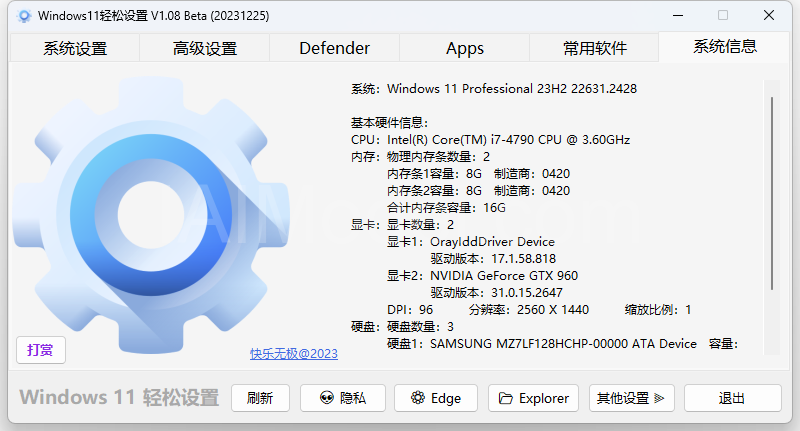Click the Windows 11 轻松设置 footer title
800x431 pixels.
[x=119, y=397]
